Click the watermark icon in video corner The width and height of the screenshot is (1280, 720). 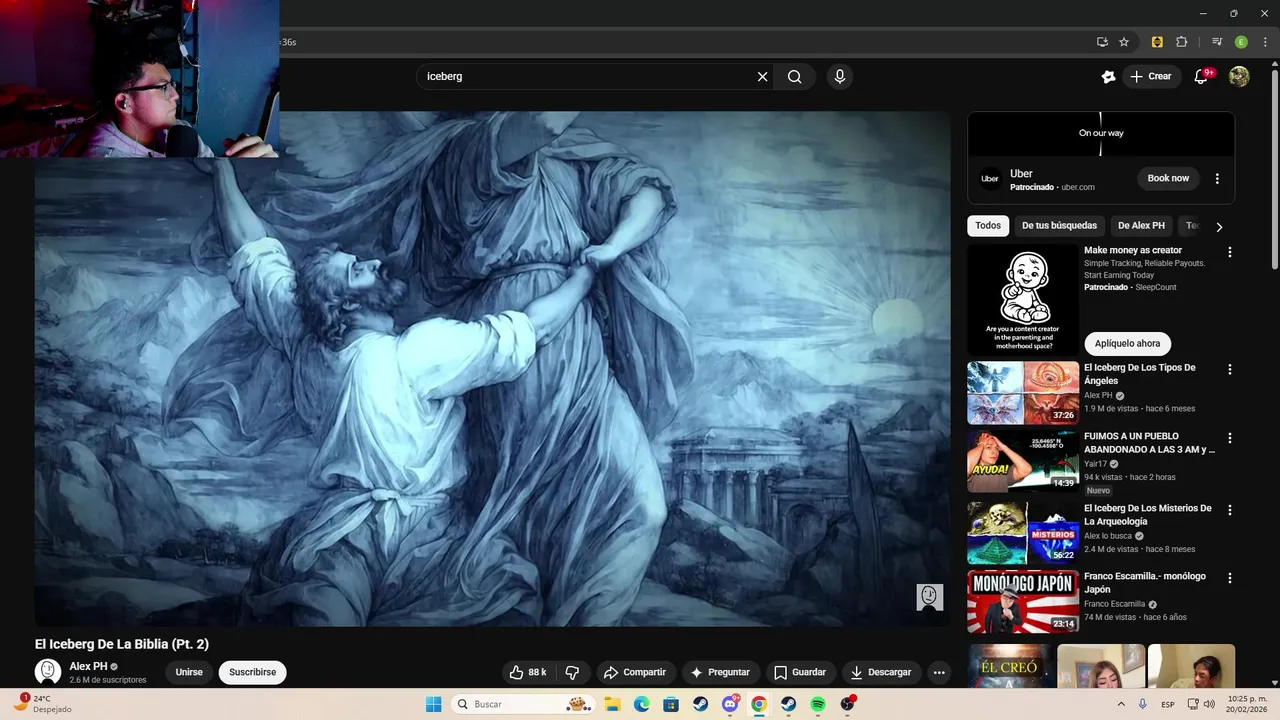pos(930,597)
